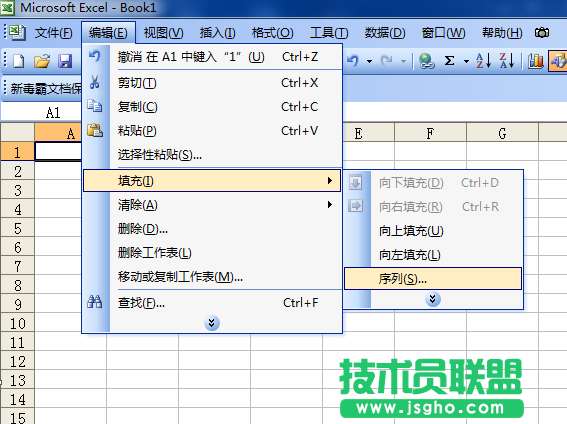Click the AutoSum sigma icon
The height and width of the screenshot is (424, 567).
(x=449, y=60)
